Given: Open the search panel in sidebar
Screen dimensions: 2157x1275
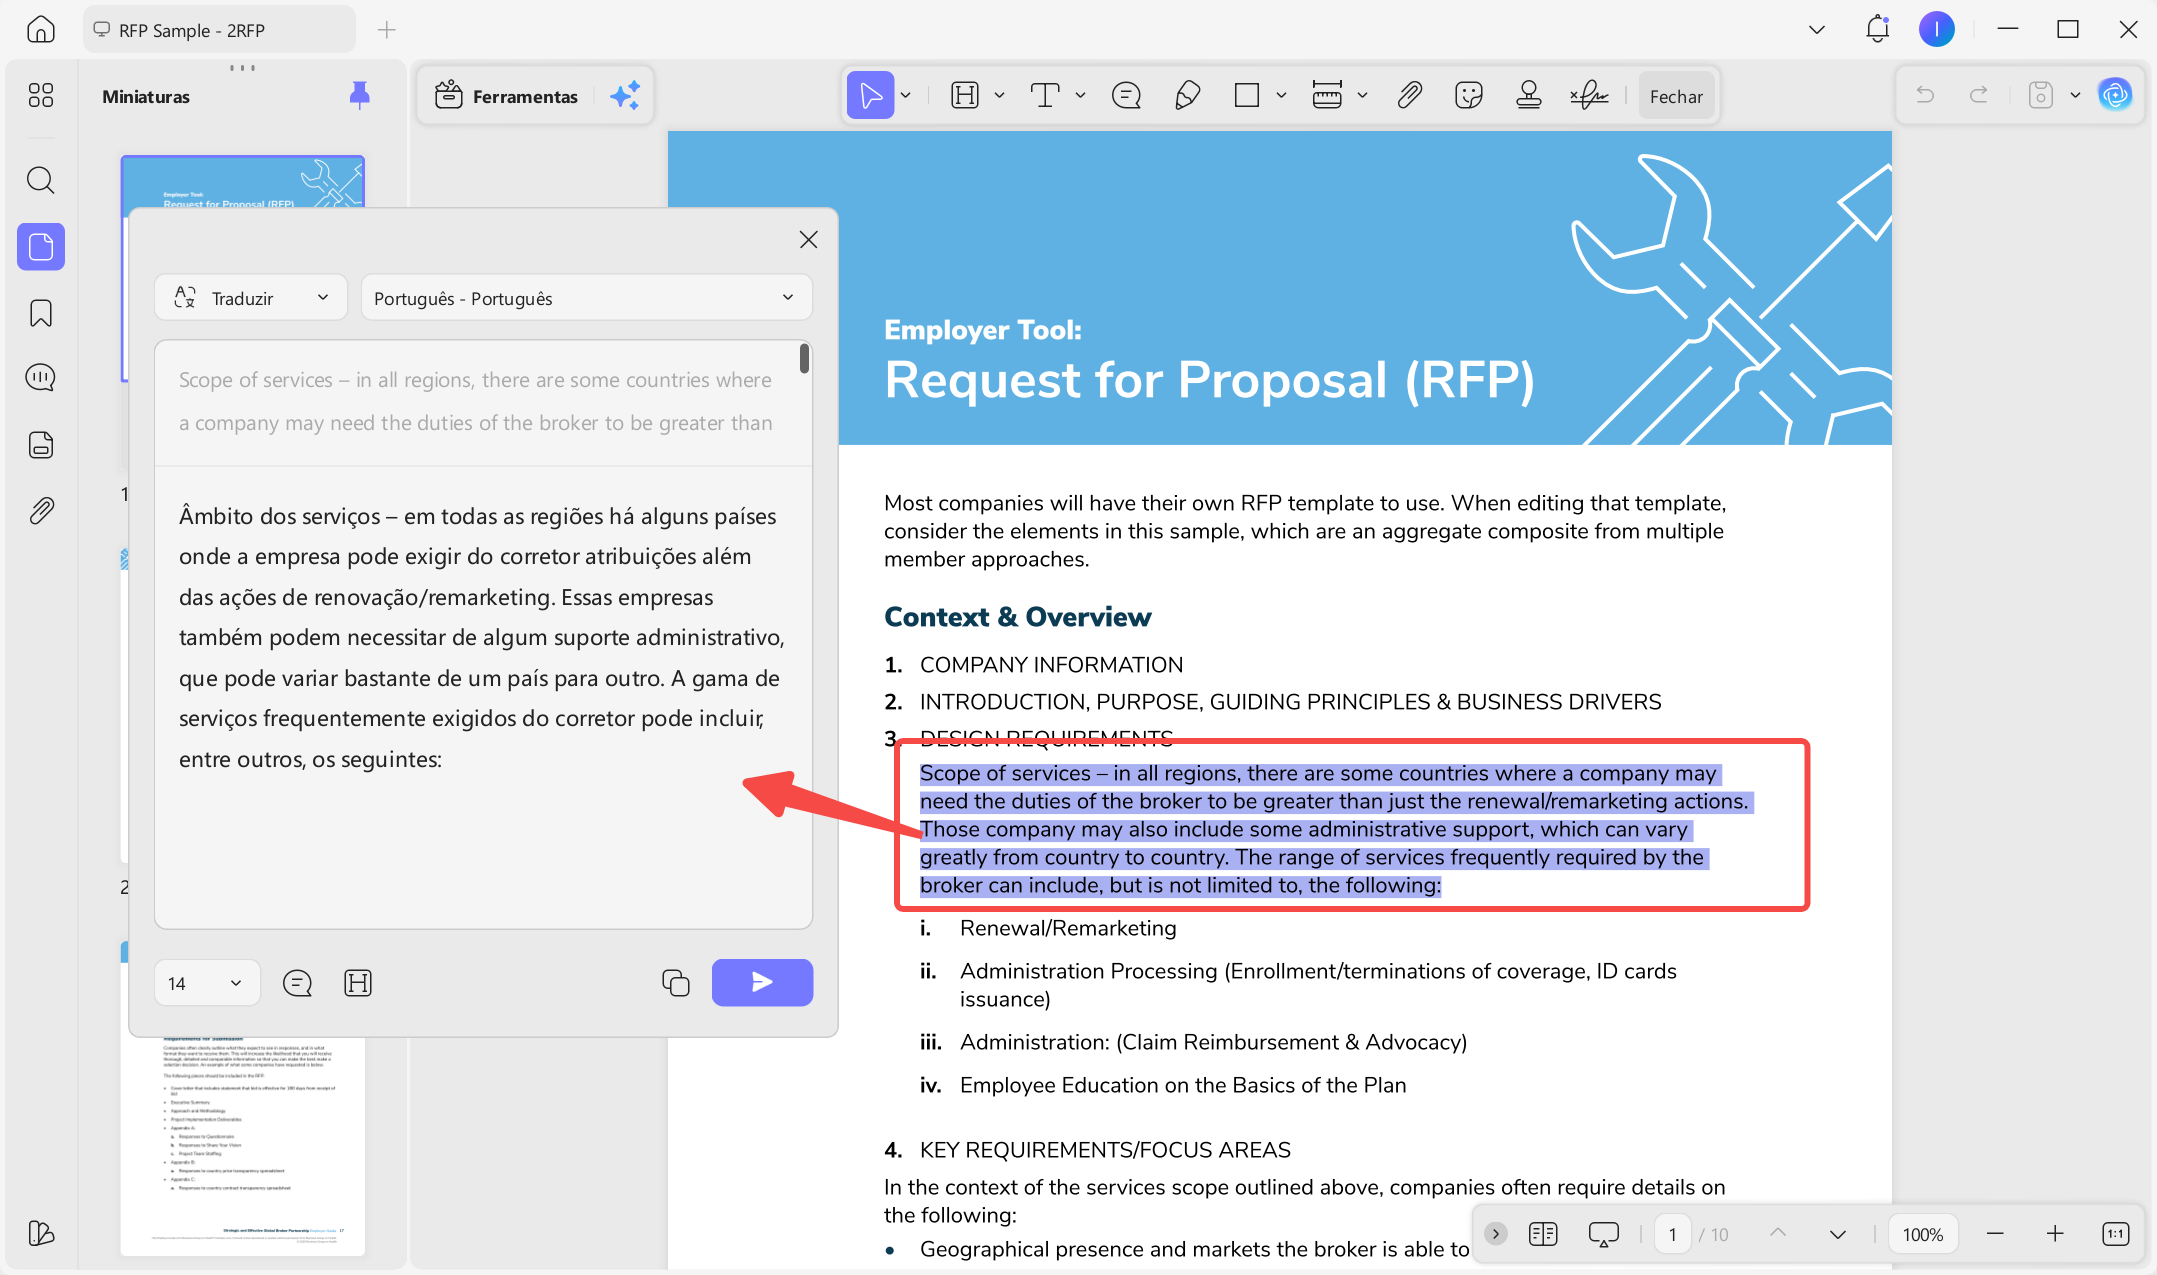Looking at the screenshot, I should point(41,180).
